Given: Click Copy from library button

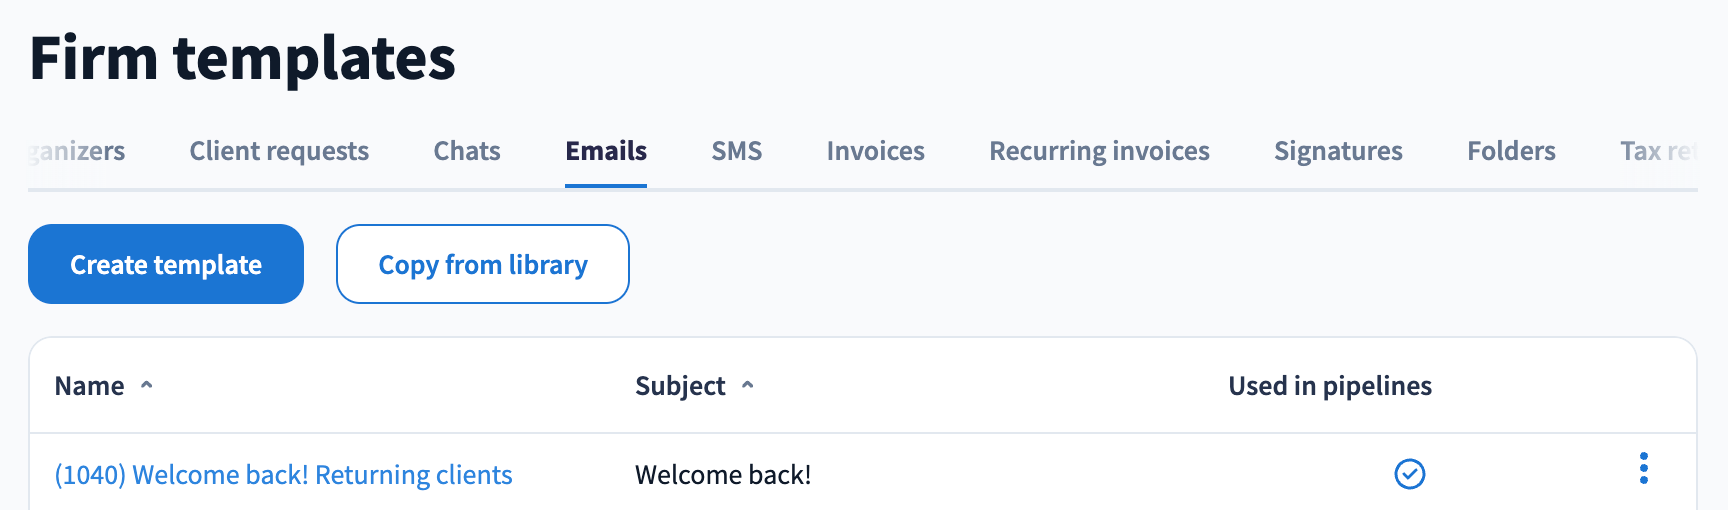Looking at the screenshot, I should point(483,264).
